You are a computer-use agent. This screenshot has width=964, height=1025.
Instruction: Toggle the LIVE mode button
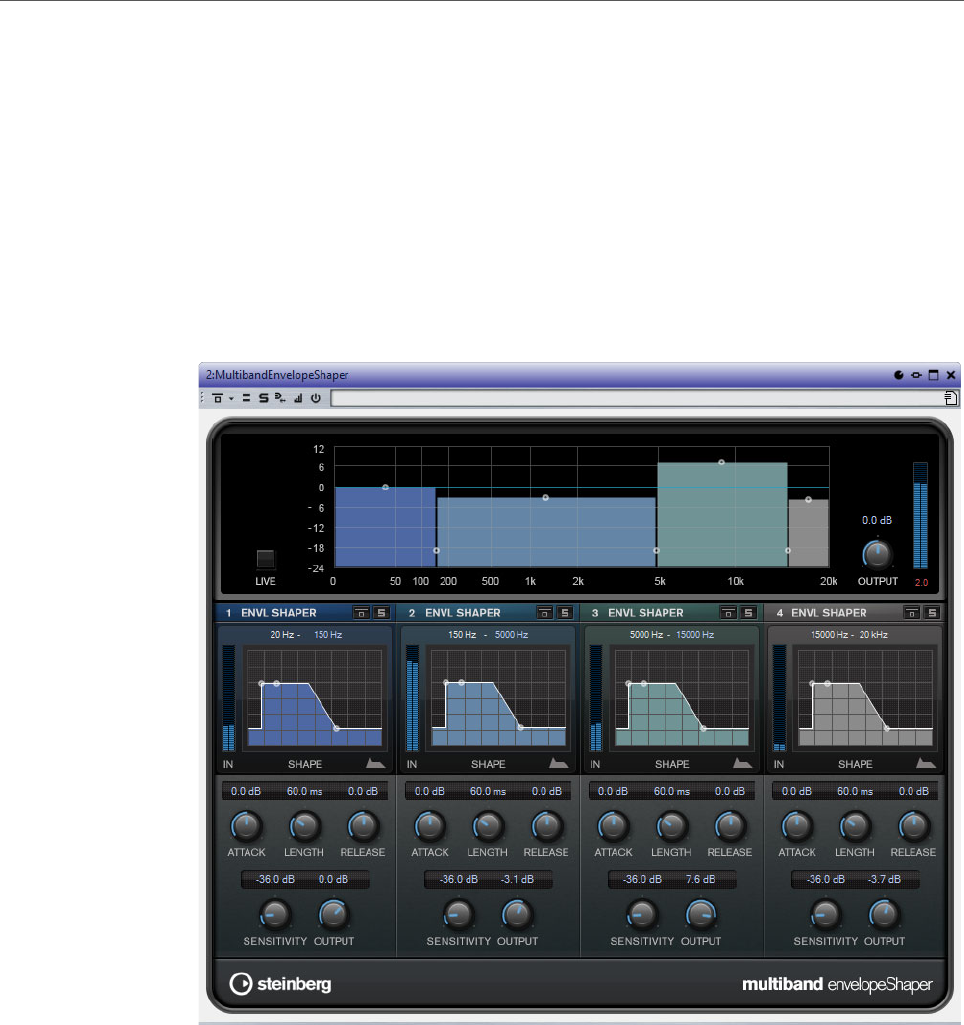[x=265, y=559]
